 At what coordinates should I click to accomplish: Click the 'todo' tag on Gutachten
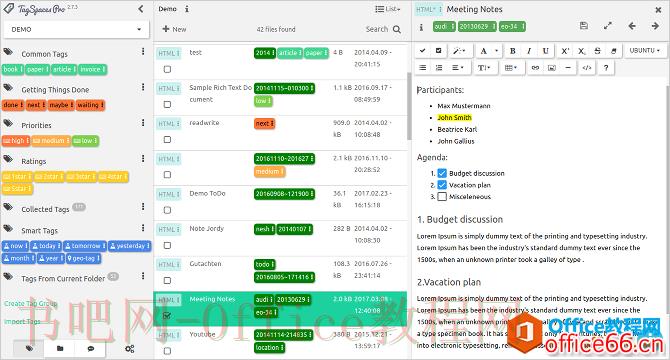coord(264,264)
